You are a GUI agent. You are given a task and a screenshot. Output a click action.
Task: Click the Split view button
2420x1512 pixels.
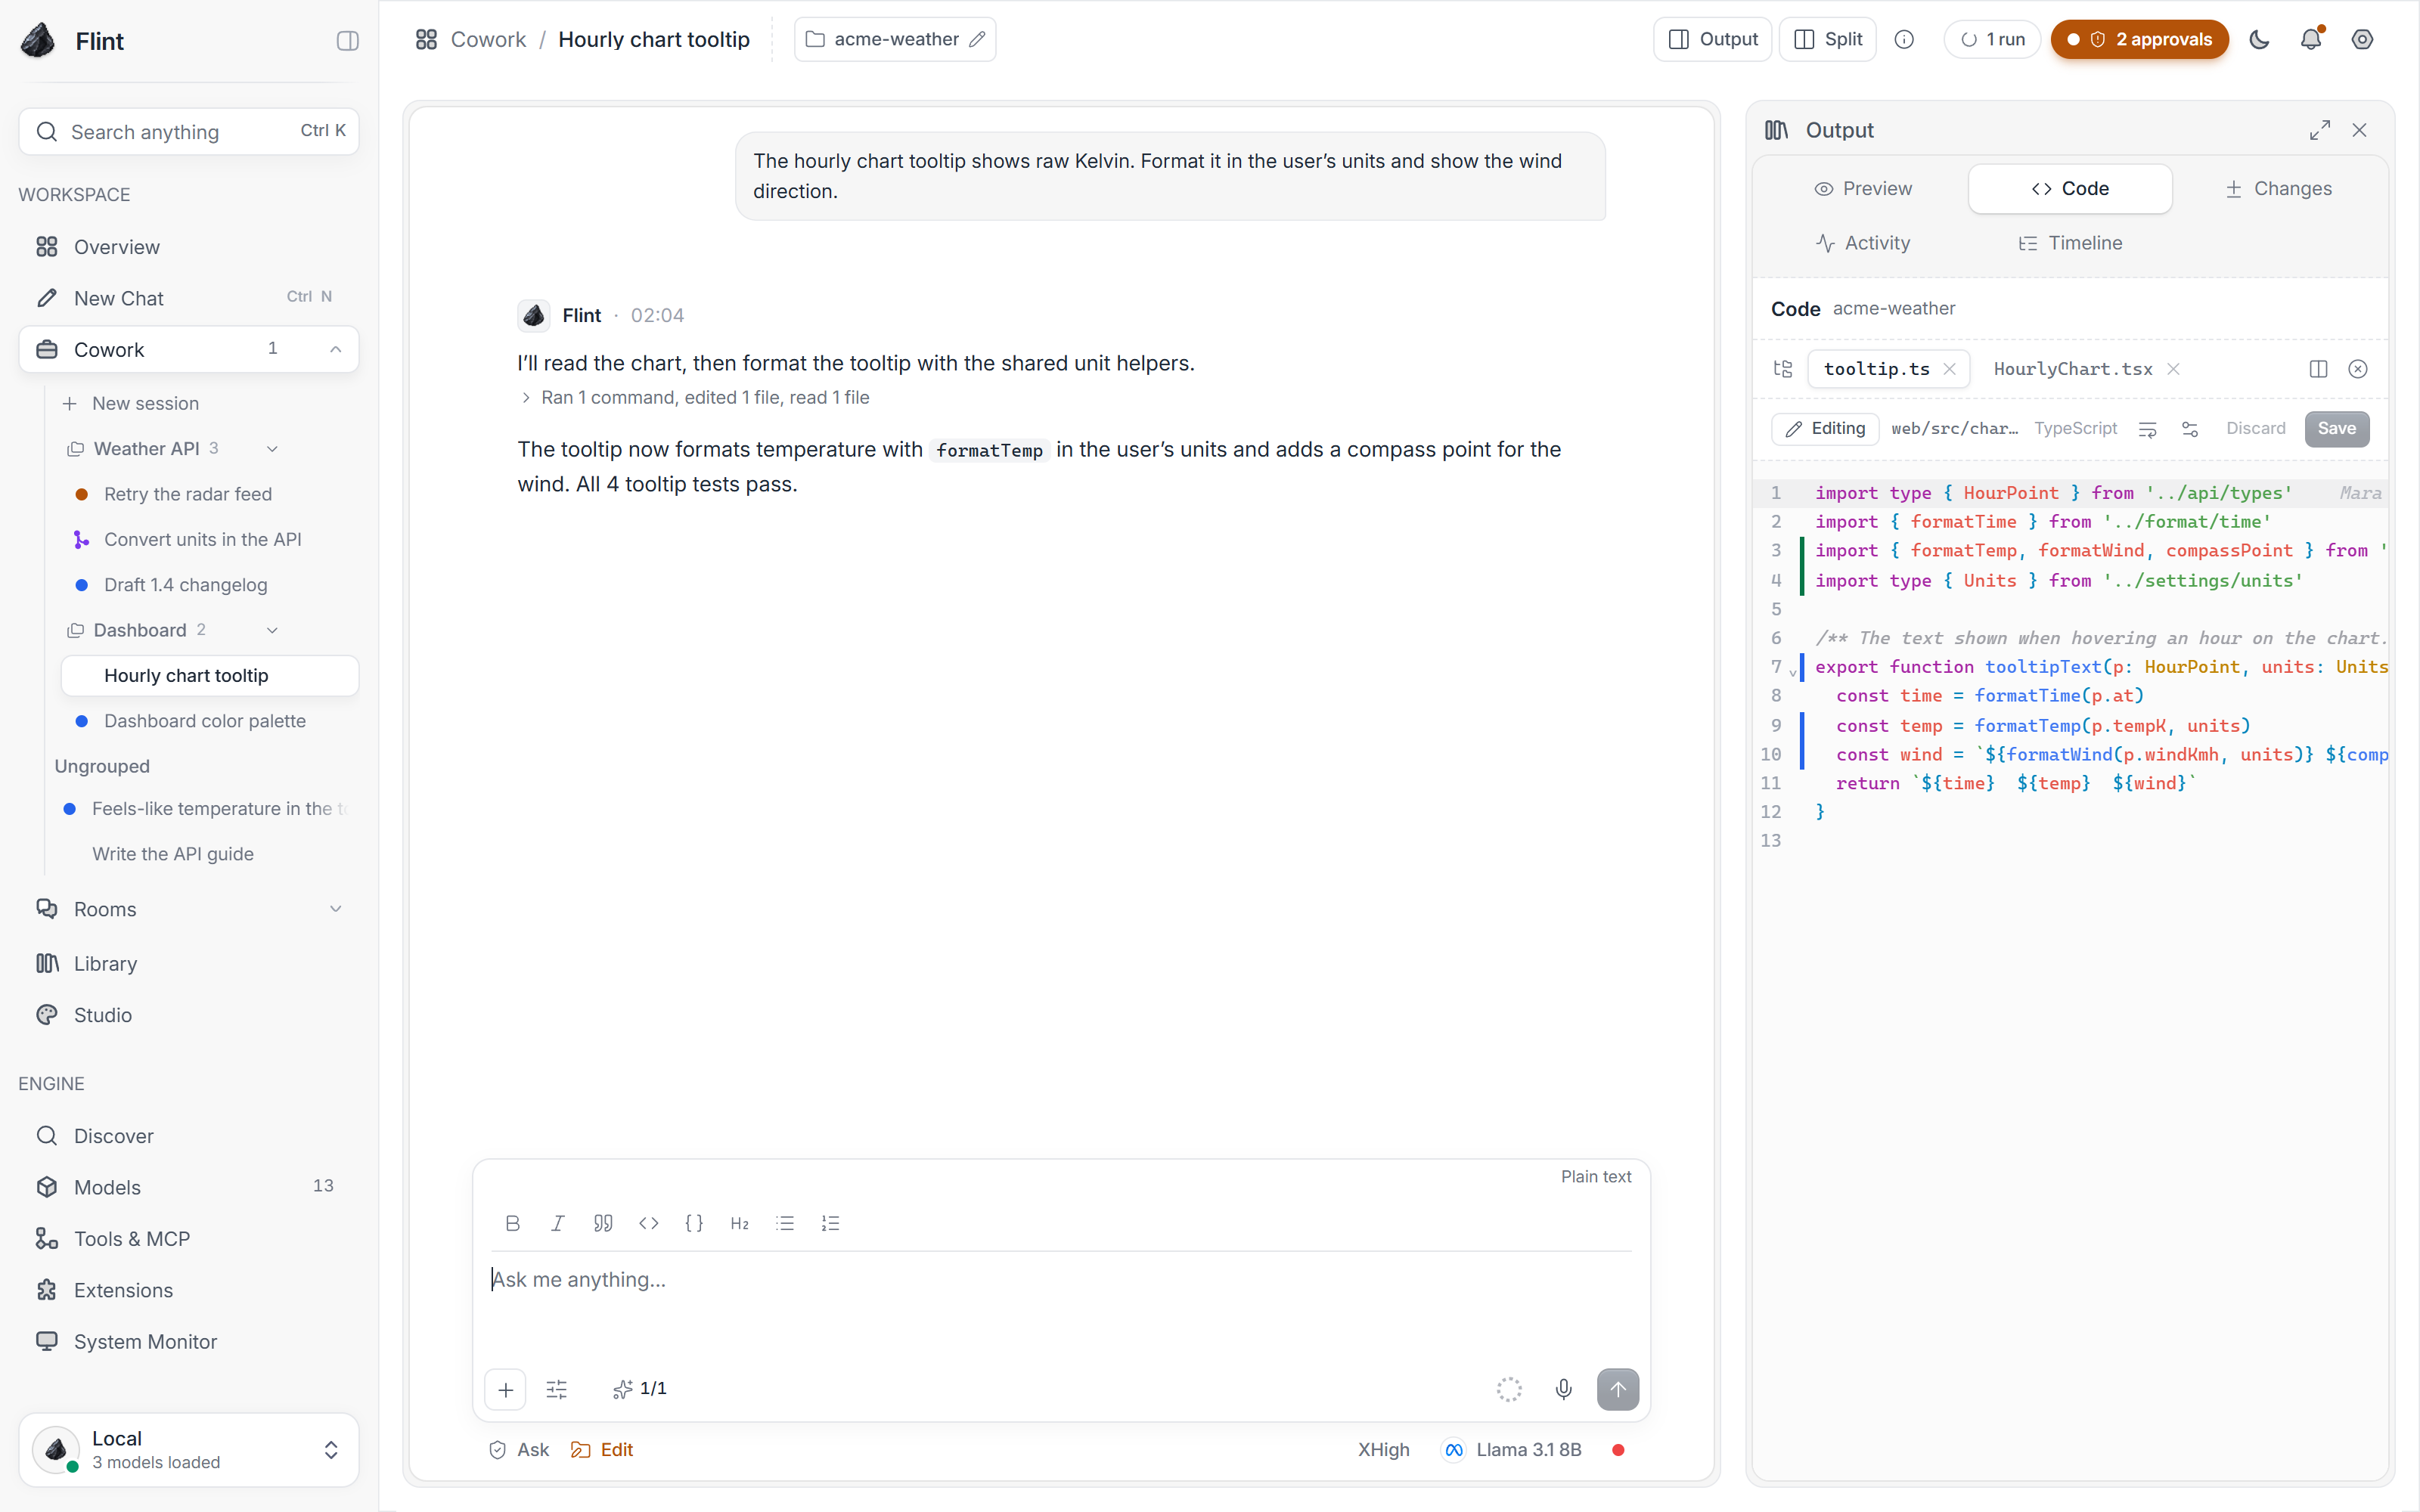[1828, 40]
